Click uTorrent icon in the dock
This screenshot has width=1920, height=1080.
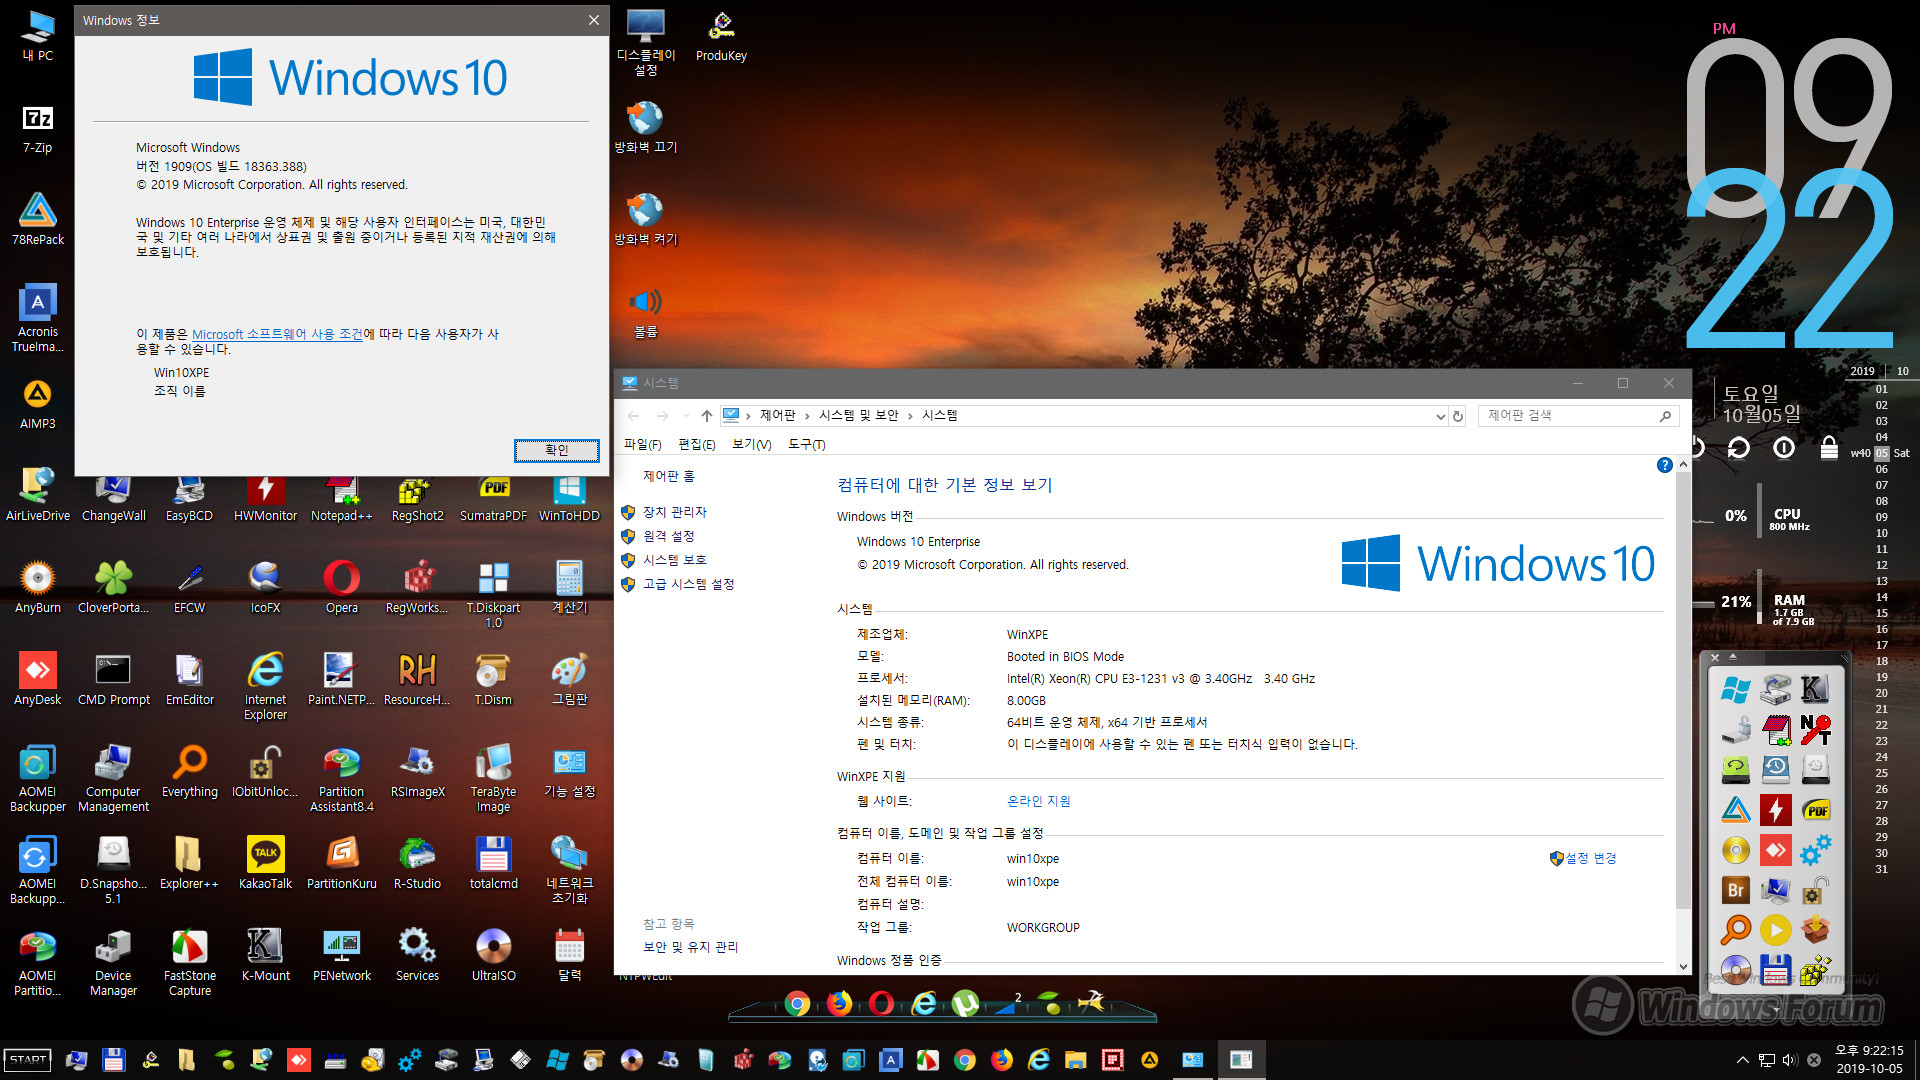pyautogui.click(x=965, y=1003)
